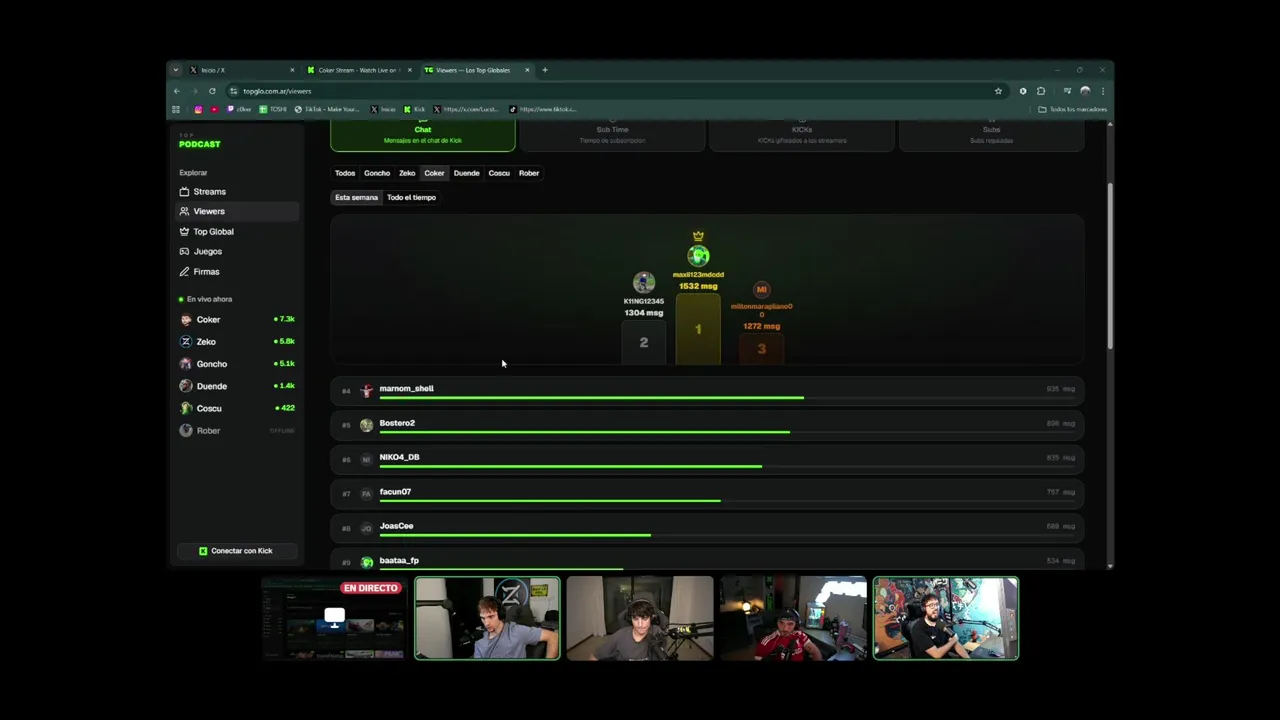
Task: Click baataa_fp row in ranking
Action: tap(707, 561)
